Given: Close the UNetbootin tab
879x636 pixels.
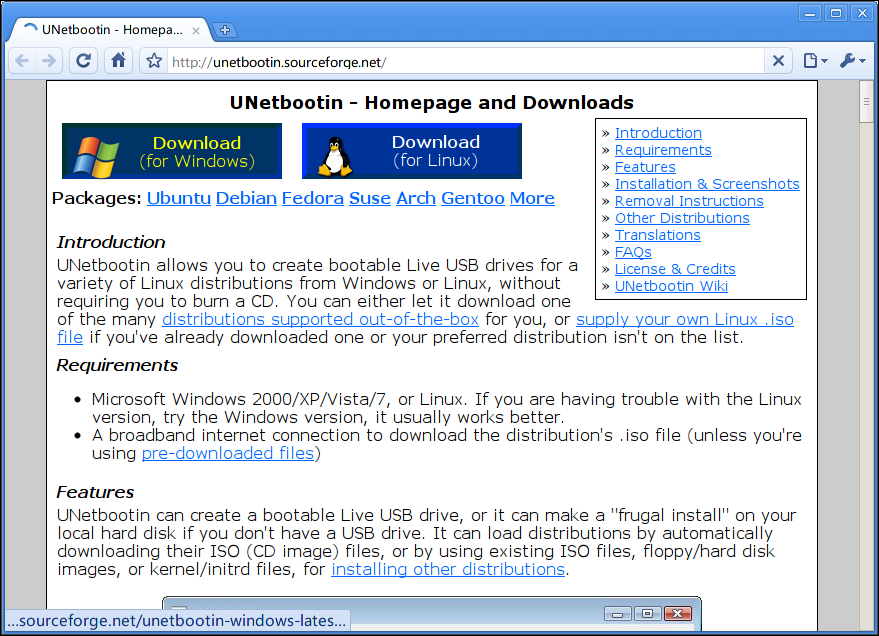Looking at the screenshot, I should pos(196,31).
